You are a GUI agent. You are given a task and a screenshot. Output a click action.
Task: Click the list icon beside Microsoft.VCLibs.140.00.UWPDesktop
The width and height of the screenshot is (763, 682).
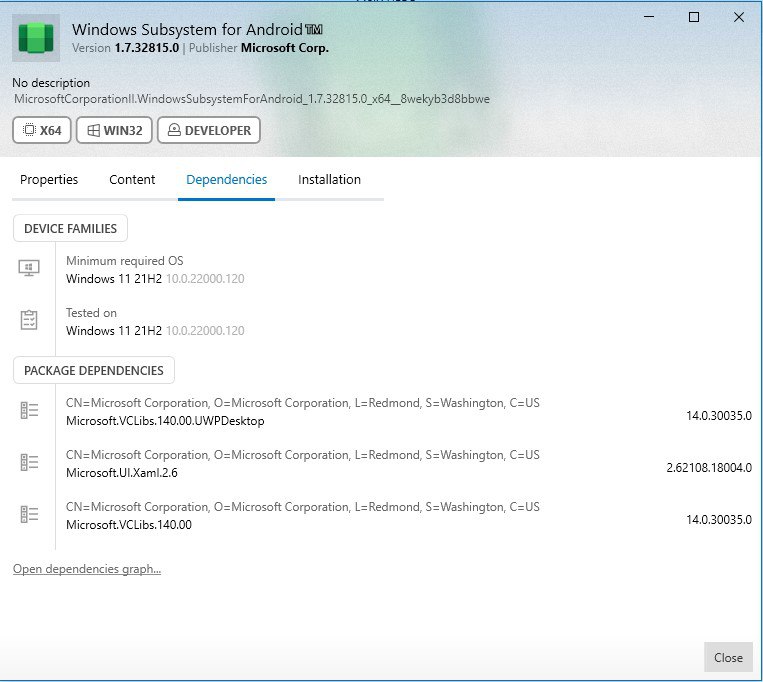(29, 410)
